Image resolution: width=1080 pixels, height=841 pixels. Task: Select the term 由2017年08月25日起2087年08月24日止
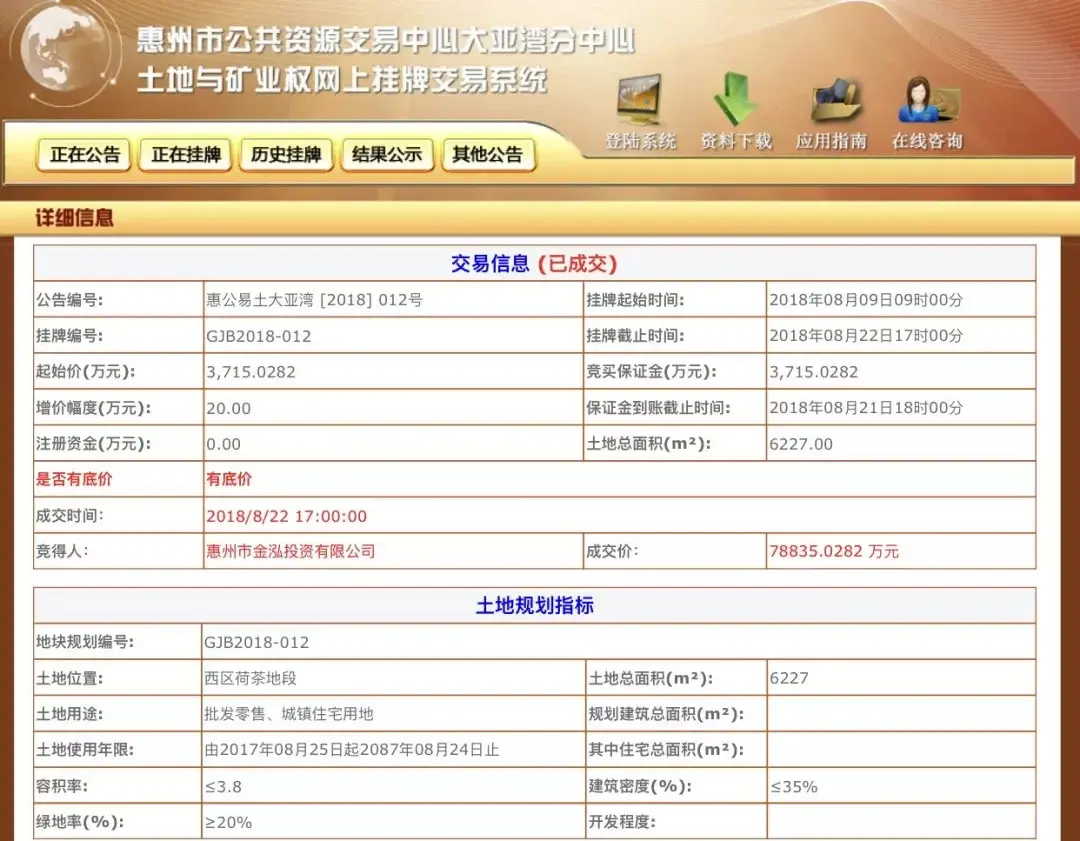coord(351,750)
